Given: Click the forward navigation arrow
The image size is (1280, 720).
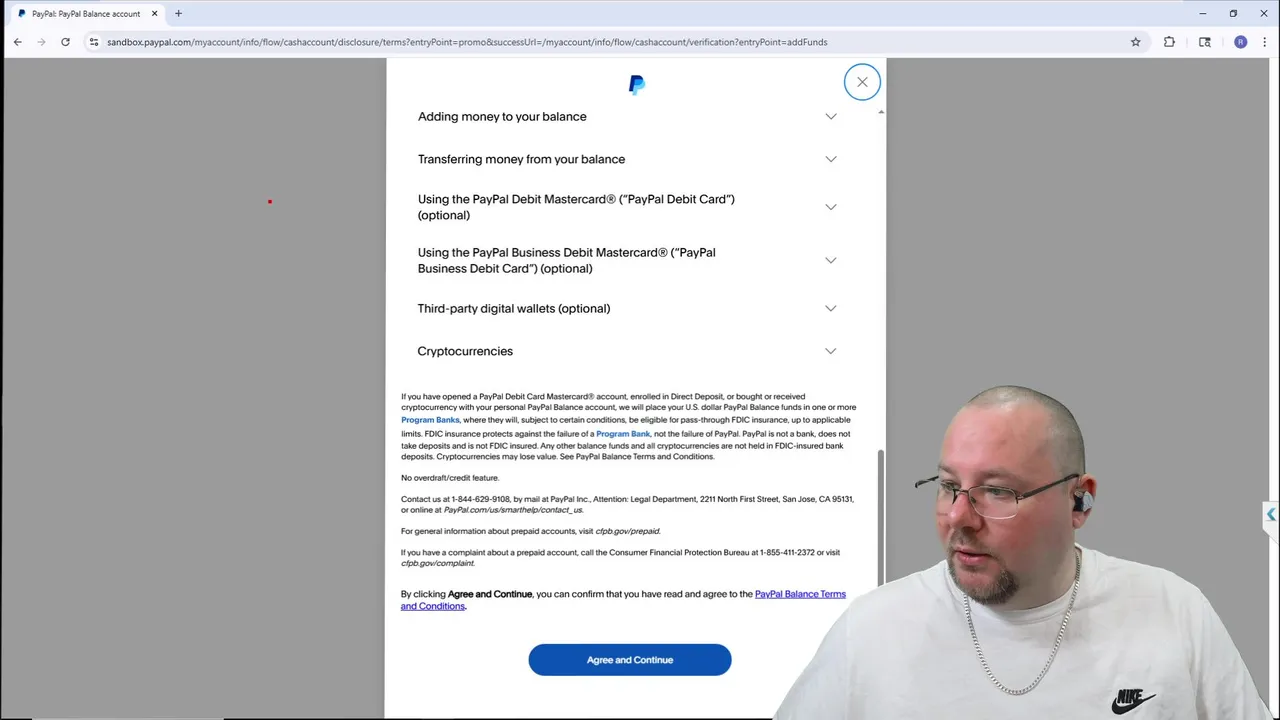Looking at the screenshot, I should tap(41, 42).
